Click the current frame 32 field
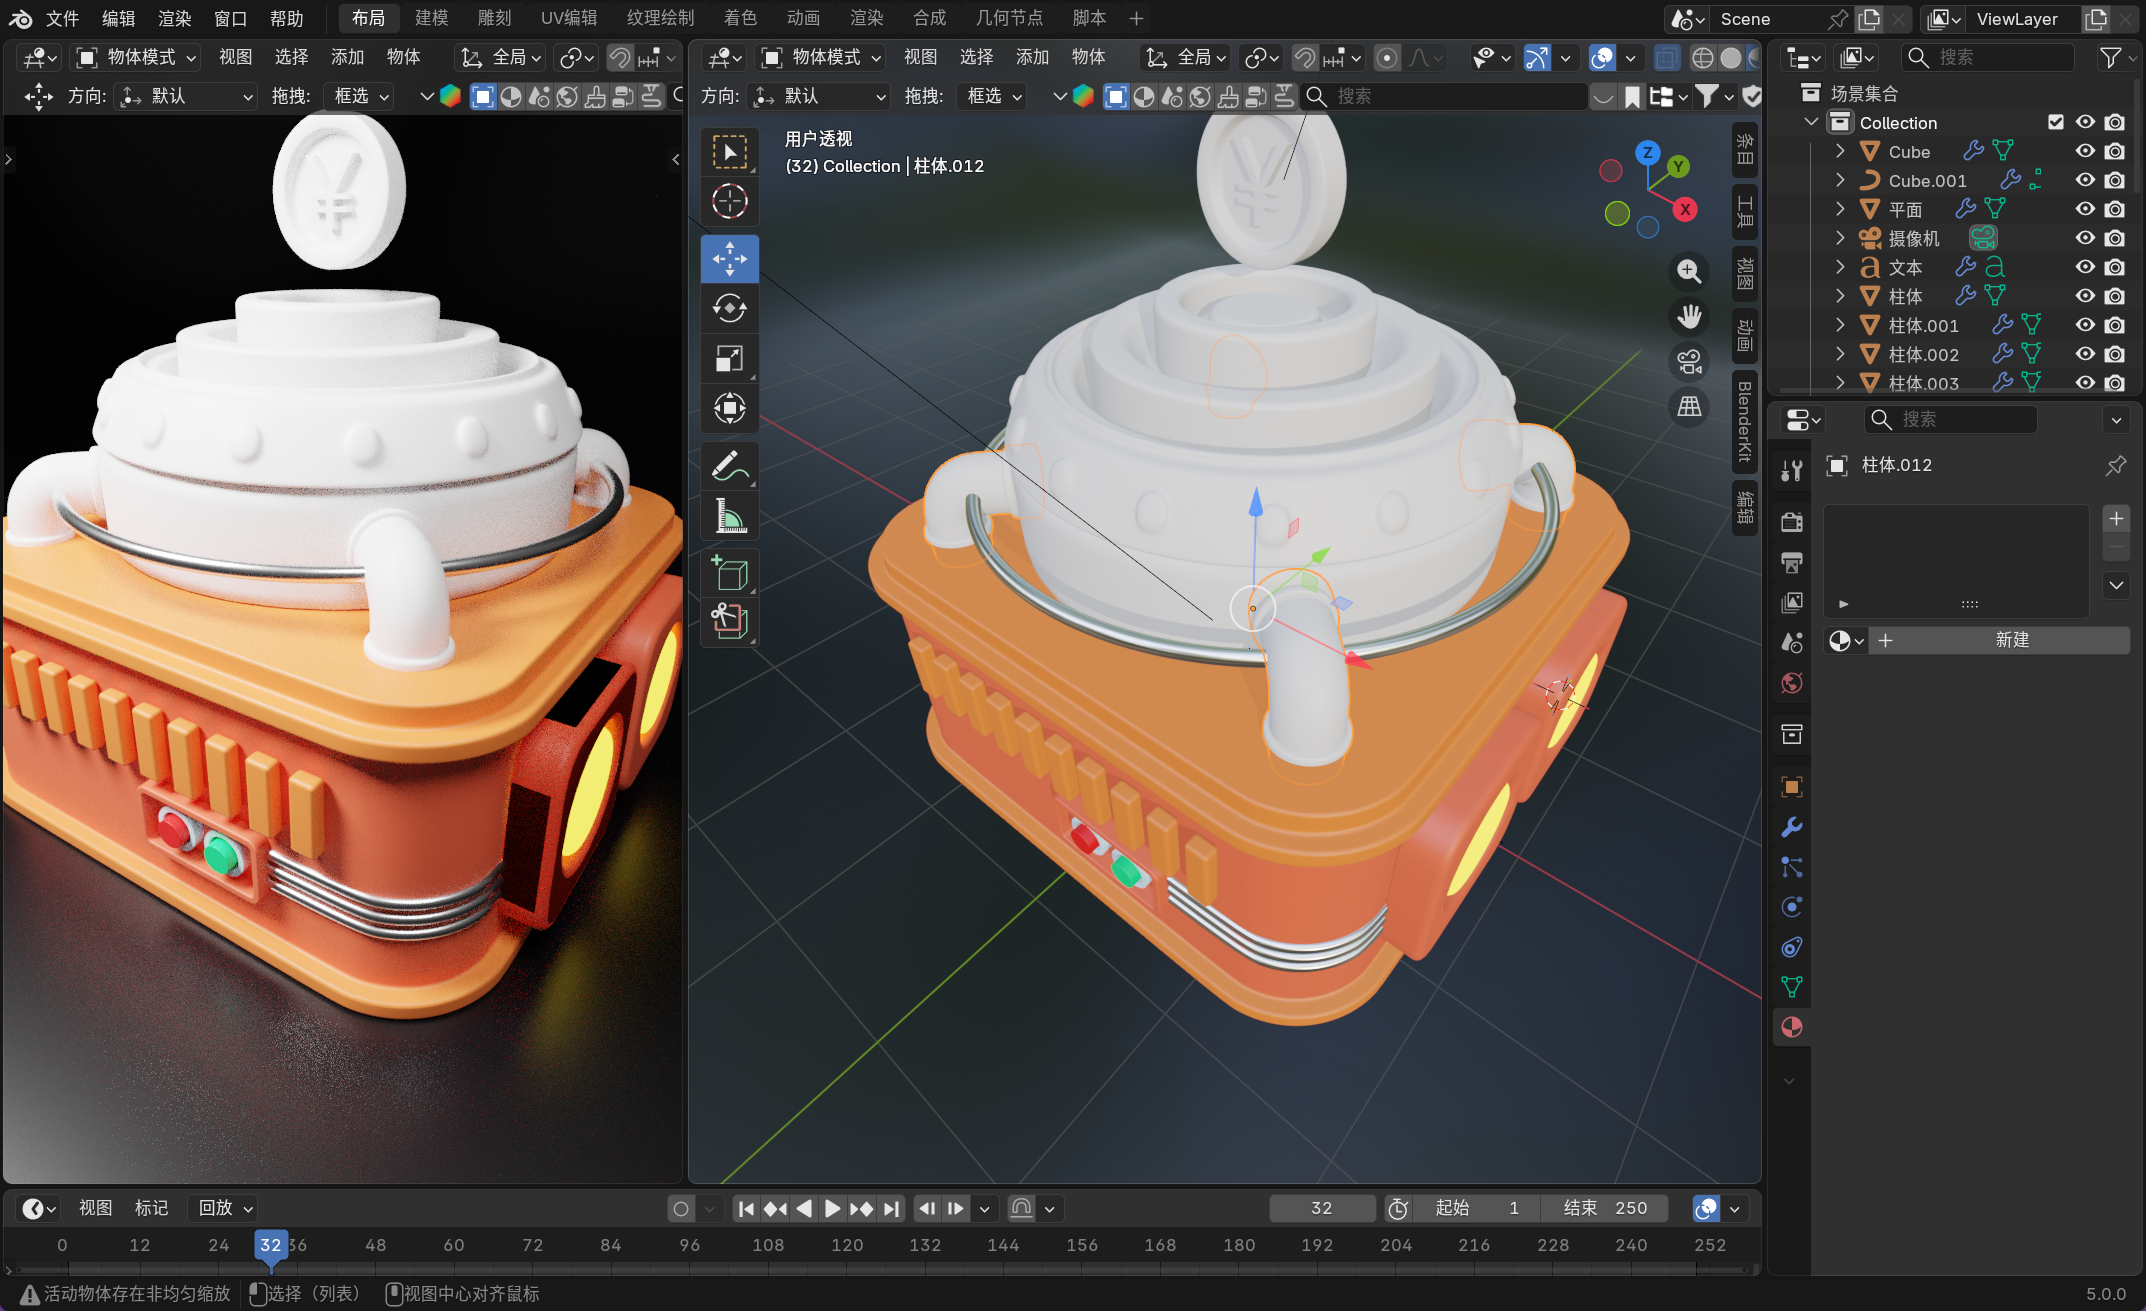The width and height of the screenshot is (2146, 1311). (1321, 1208)
